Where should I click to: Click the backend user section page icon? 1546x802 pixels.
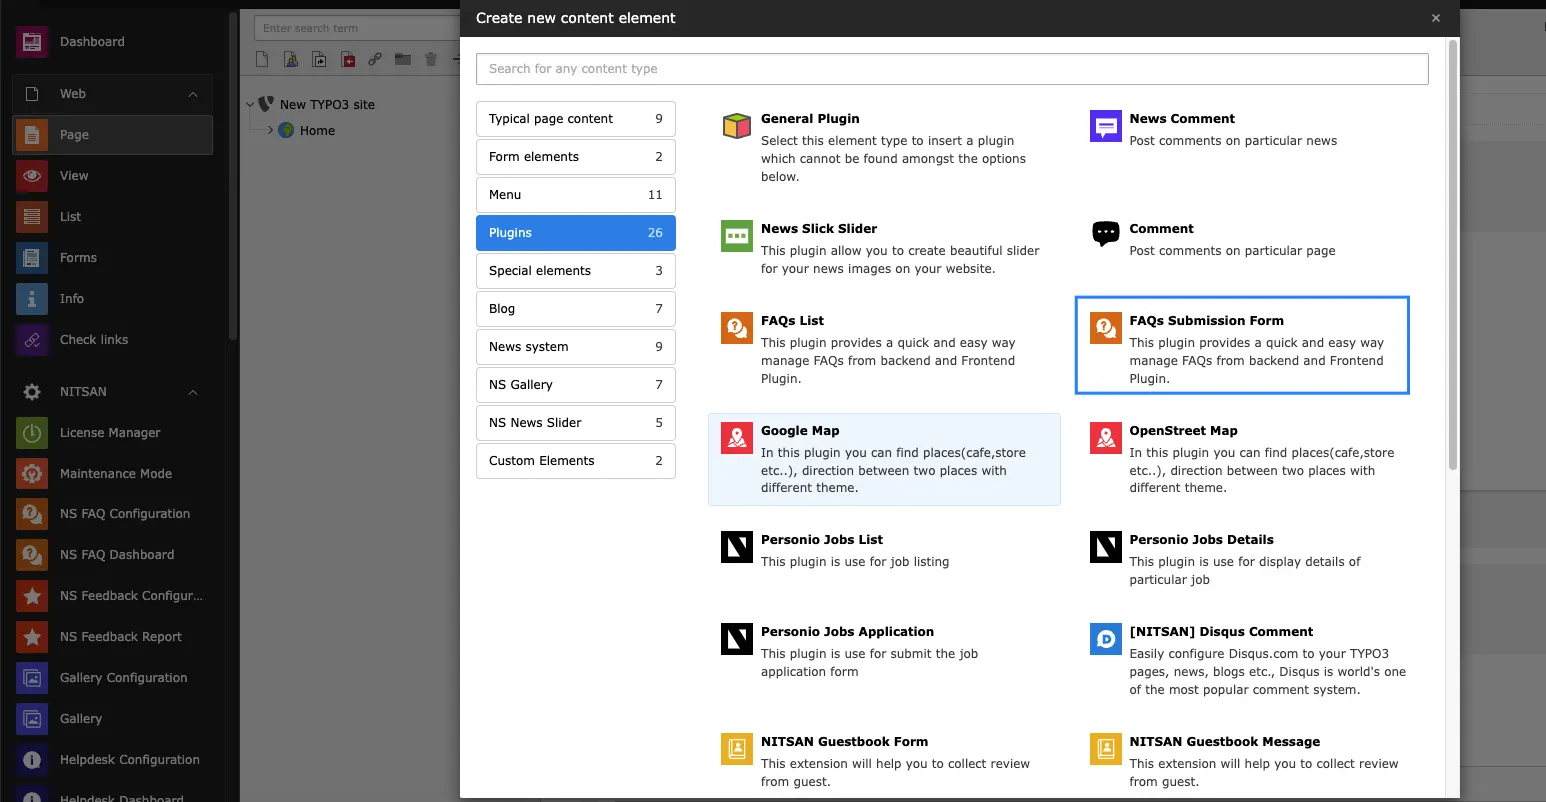coord(291,60)
